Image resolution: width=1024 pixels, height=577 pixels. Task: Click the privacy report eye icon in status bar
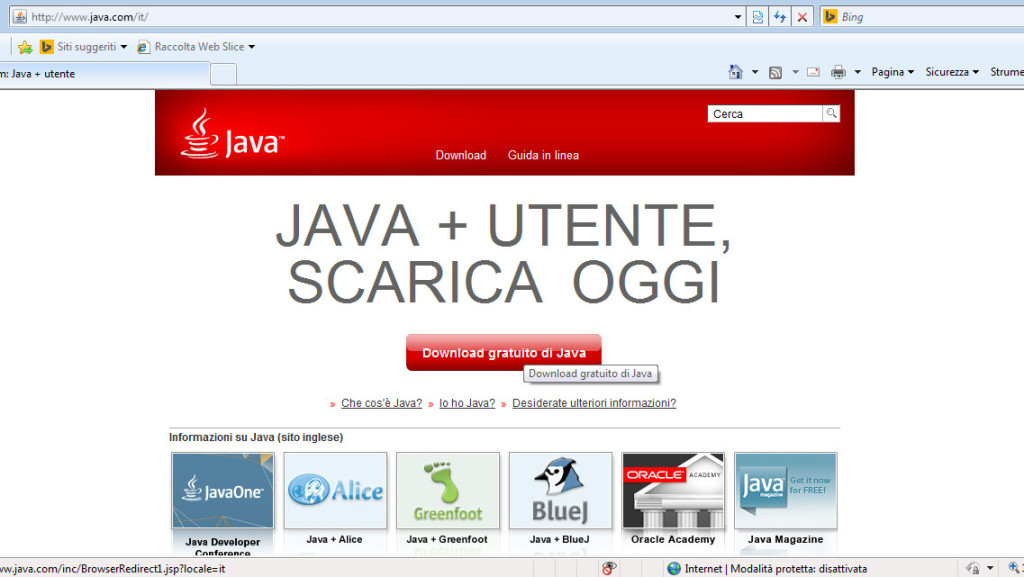(x=609, y=569)
